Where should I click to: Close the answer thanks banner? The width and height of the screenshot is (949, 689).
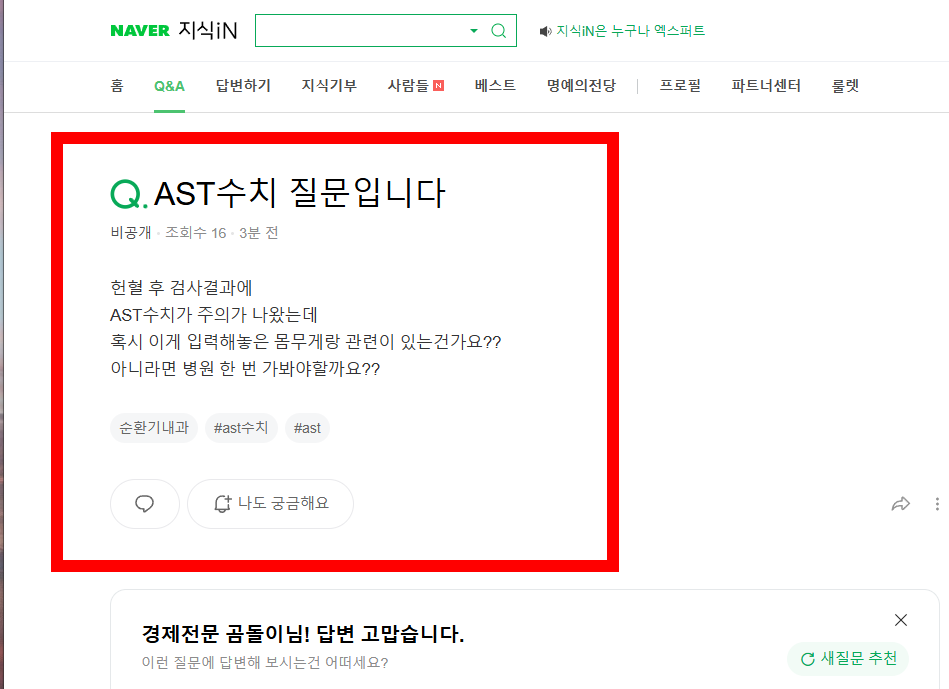coord(901,620)
